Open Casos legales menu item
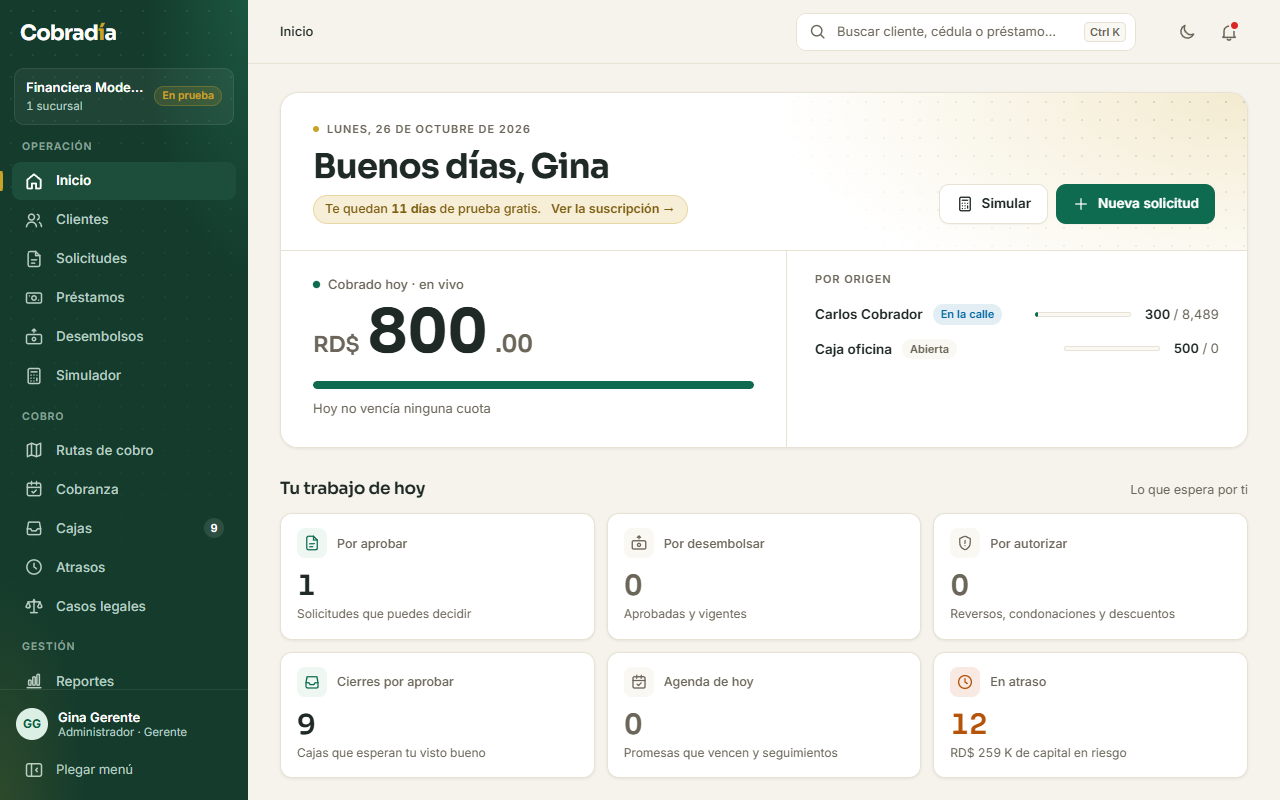The image size is (1280, 800). pos(124,607)
